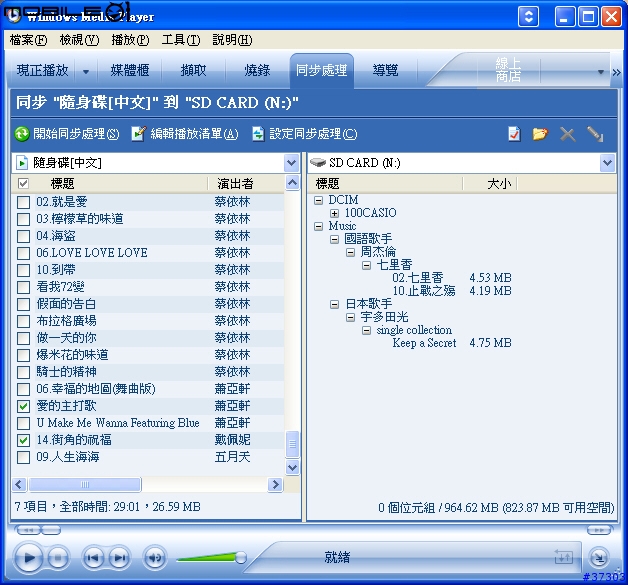The height and width of the screenshot is (585, 628).
Task: Open the 檢視(V) menu
Action: point(79,40)
